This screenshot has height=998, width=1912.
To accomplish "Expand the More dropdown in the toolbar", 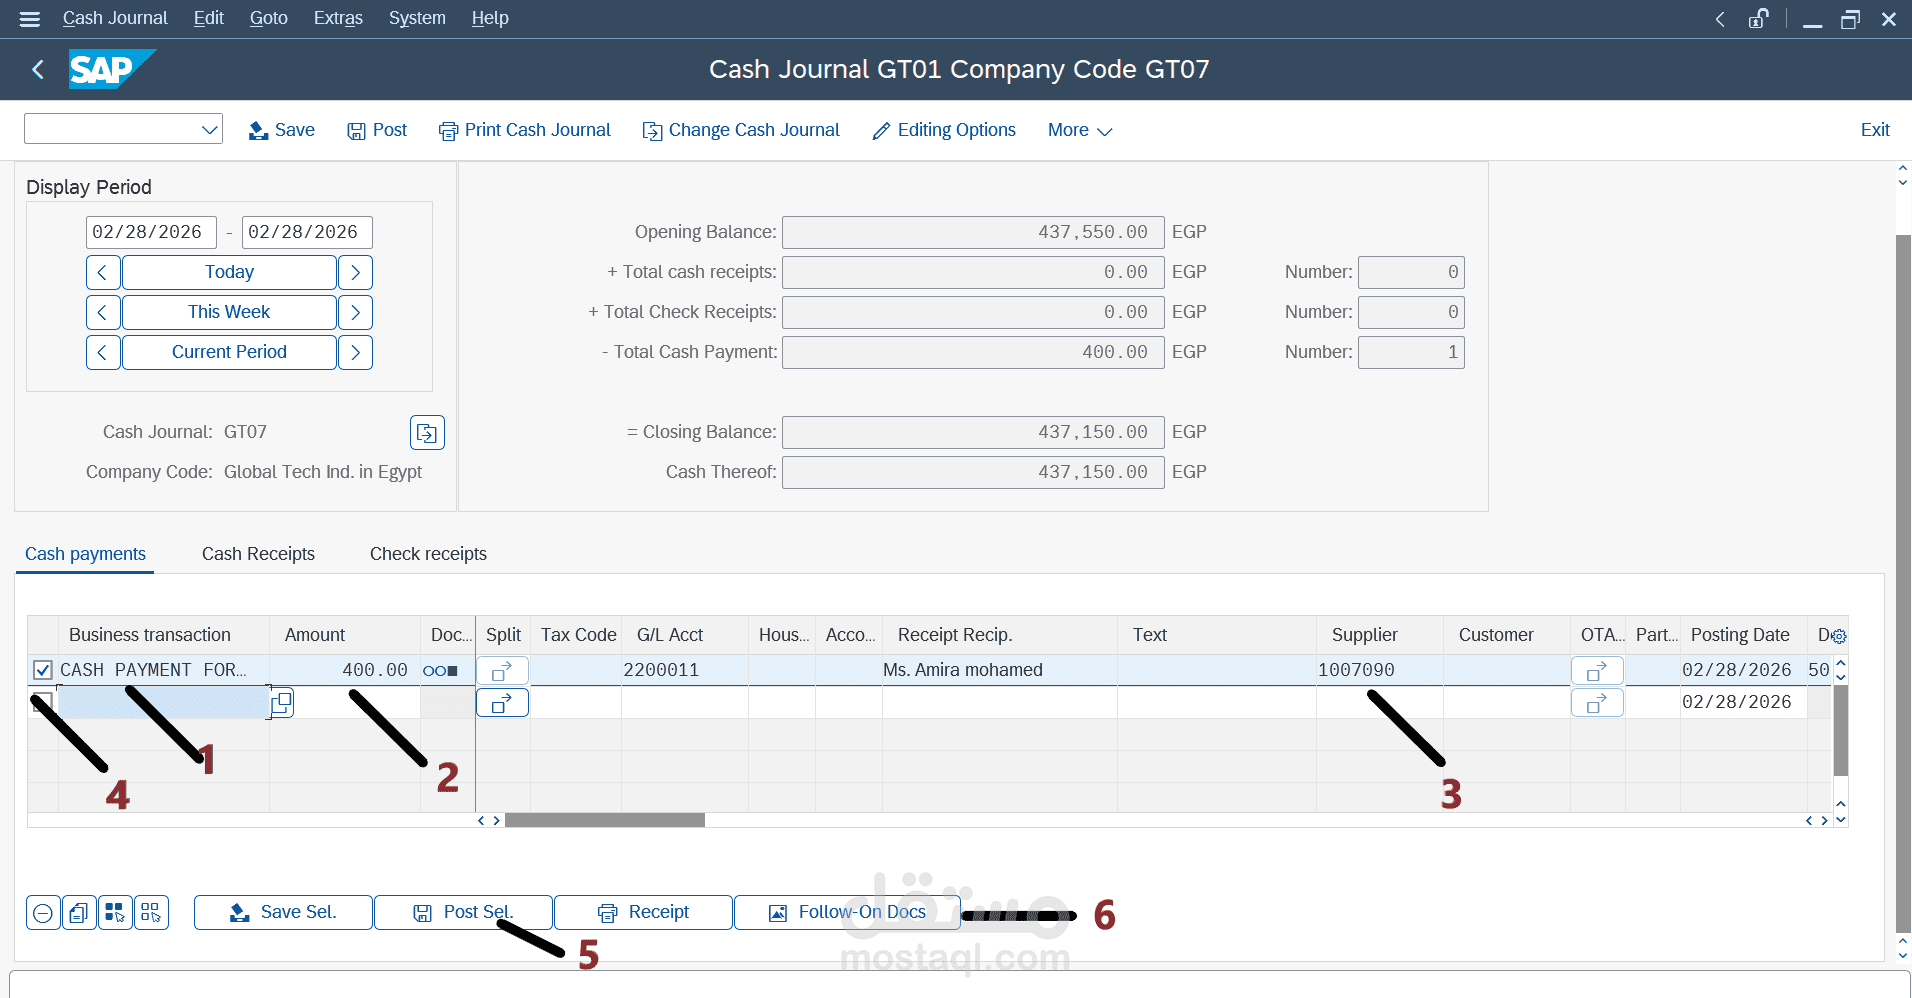I will (1078, 130).
